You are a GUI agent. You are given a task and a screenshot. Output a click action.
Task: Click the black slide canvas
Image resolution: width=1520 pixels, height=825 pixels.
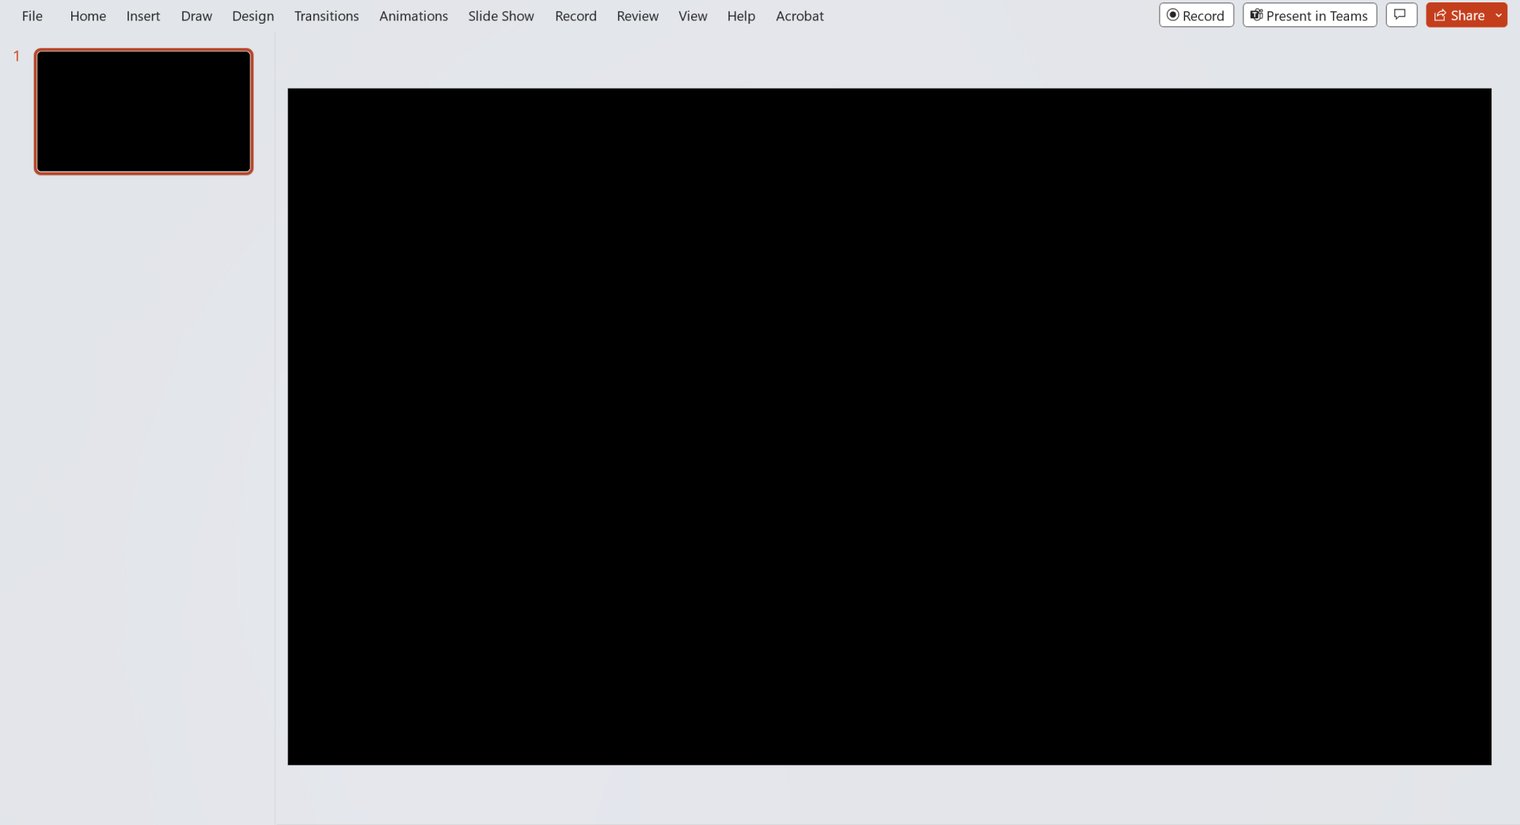tap(889, 427)
